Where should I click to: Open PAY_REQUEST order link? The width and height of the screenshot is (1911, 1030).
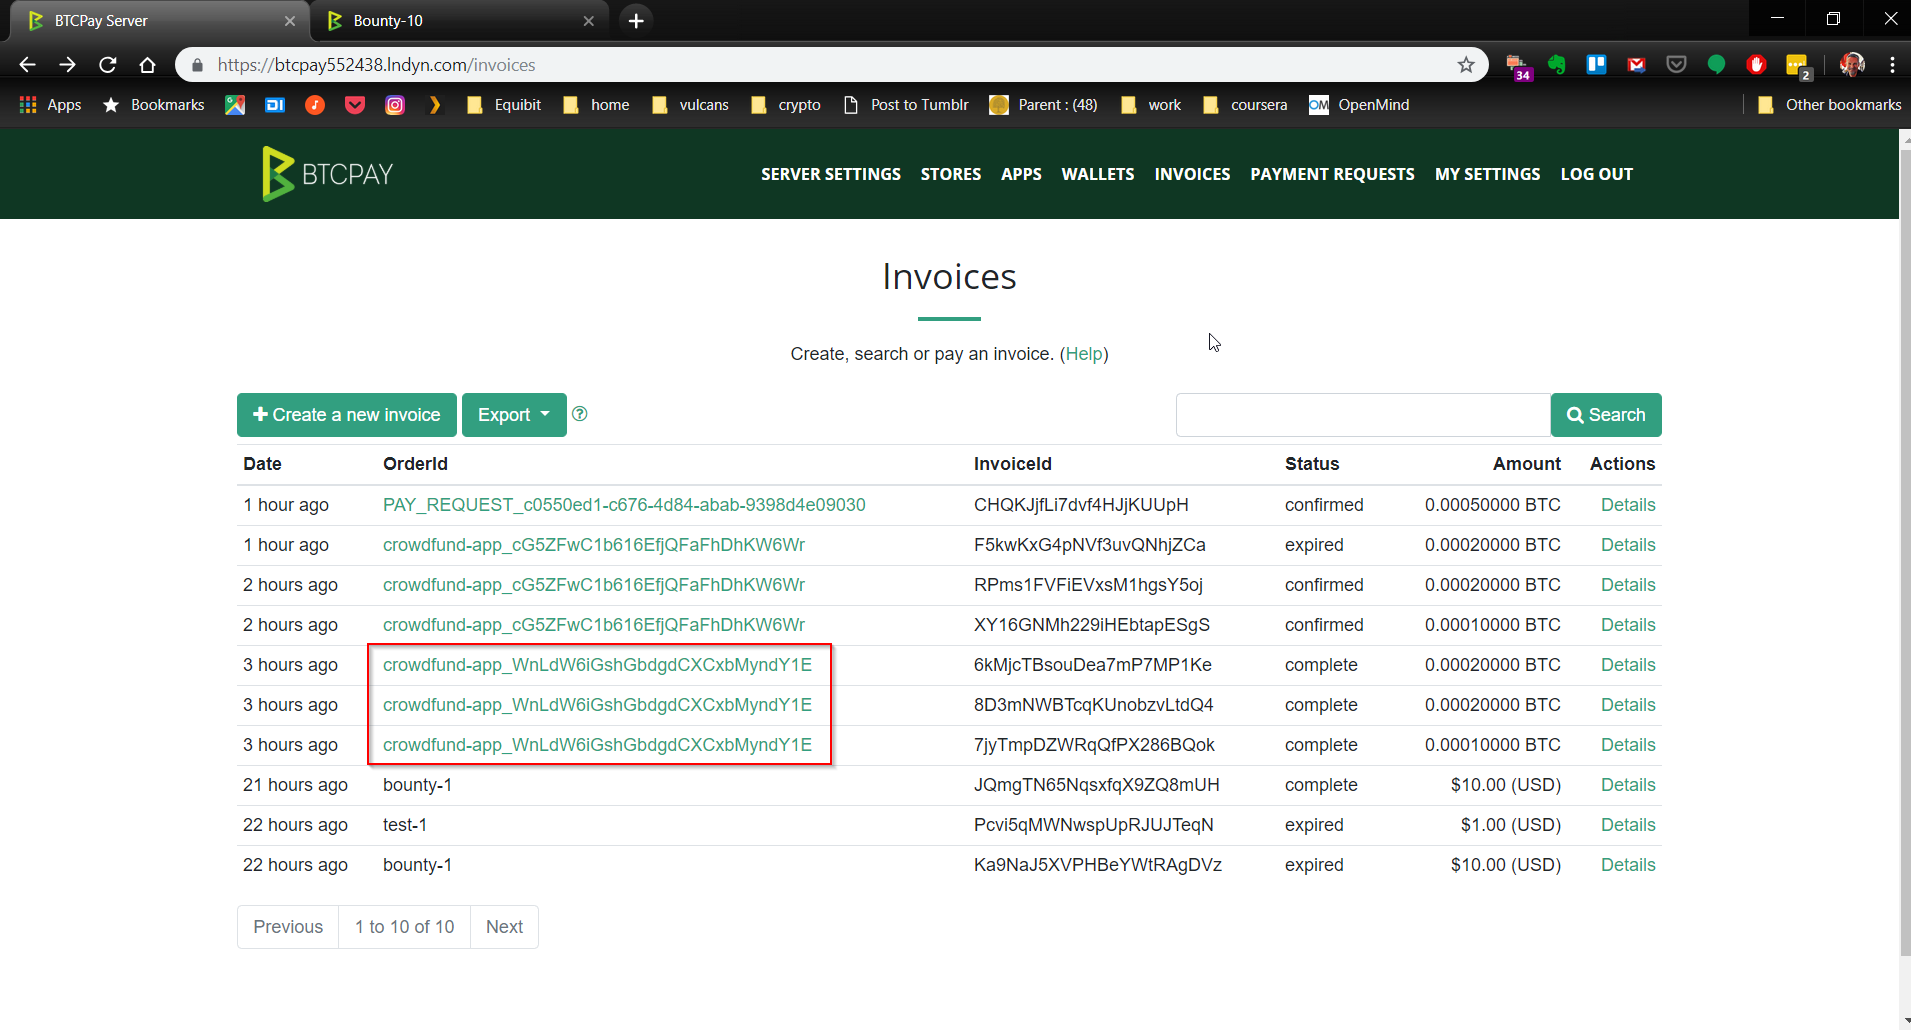[624, 505]
